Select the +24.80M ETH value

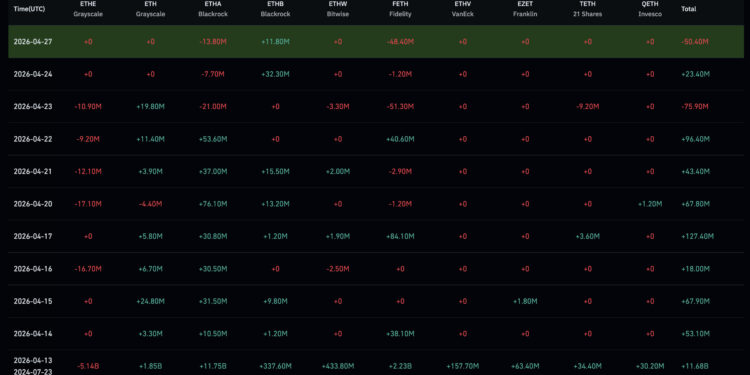coord(150,301)
